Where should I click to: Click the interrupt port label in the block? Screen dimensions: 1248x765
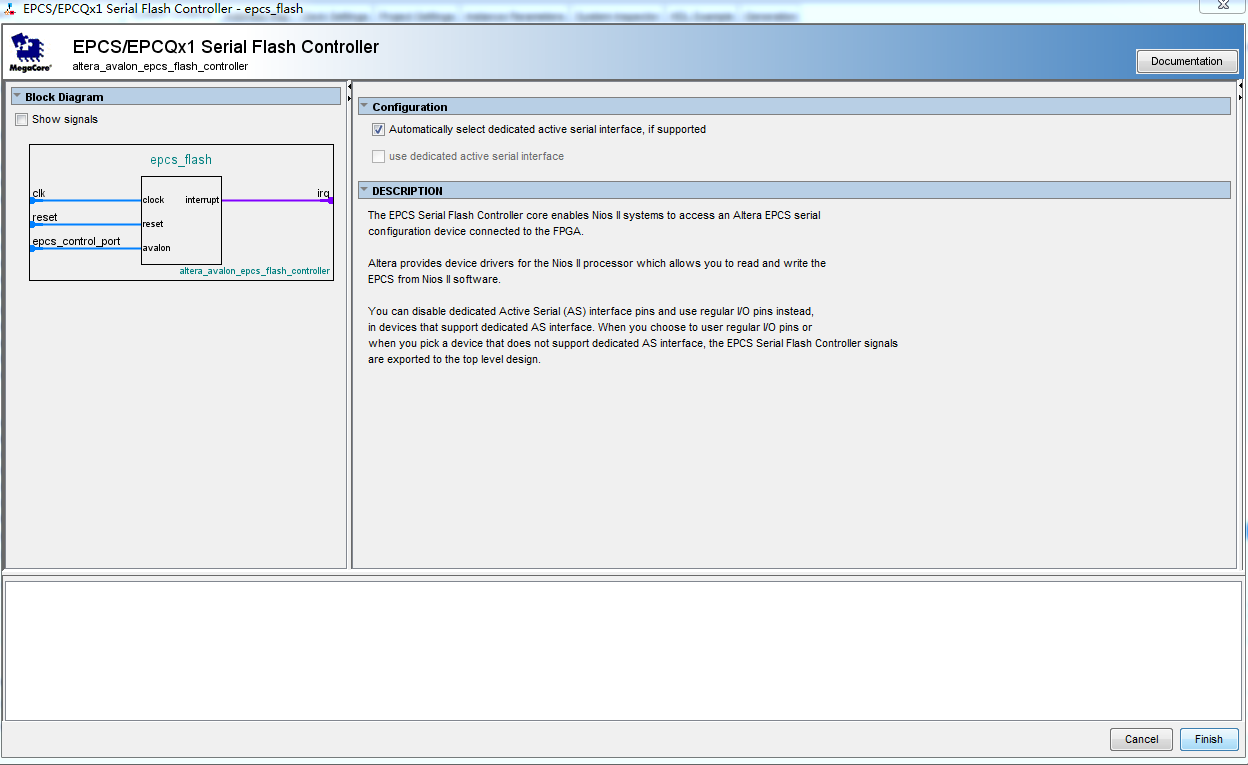tap(202, 200)
